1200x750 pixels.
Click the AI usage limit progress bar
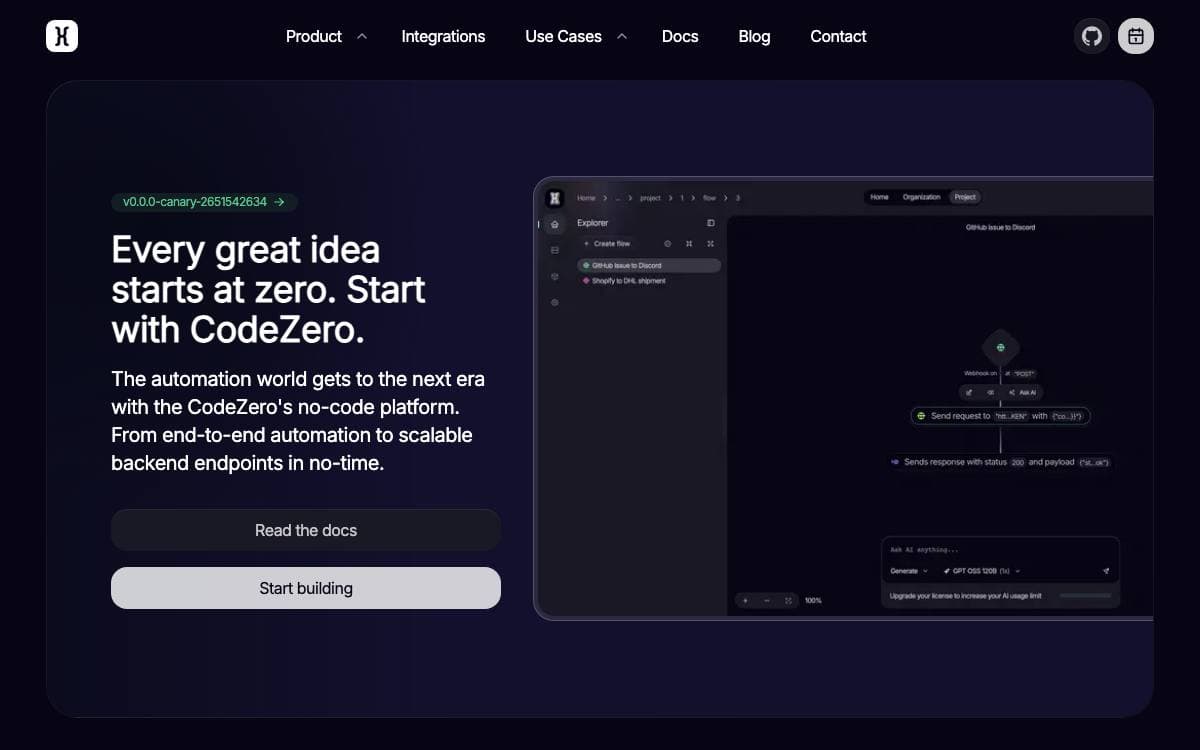pyautogui.click(x=1085, y=596)
